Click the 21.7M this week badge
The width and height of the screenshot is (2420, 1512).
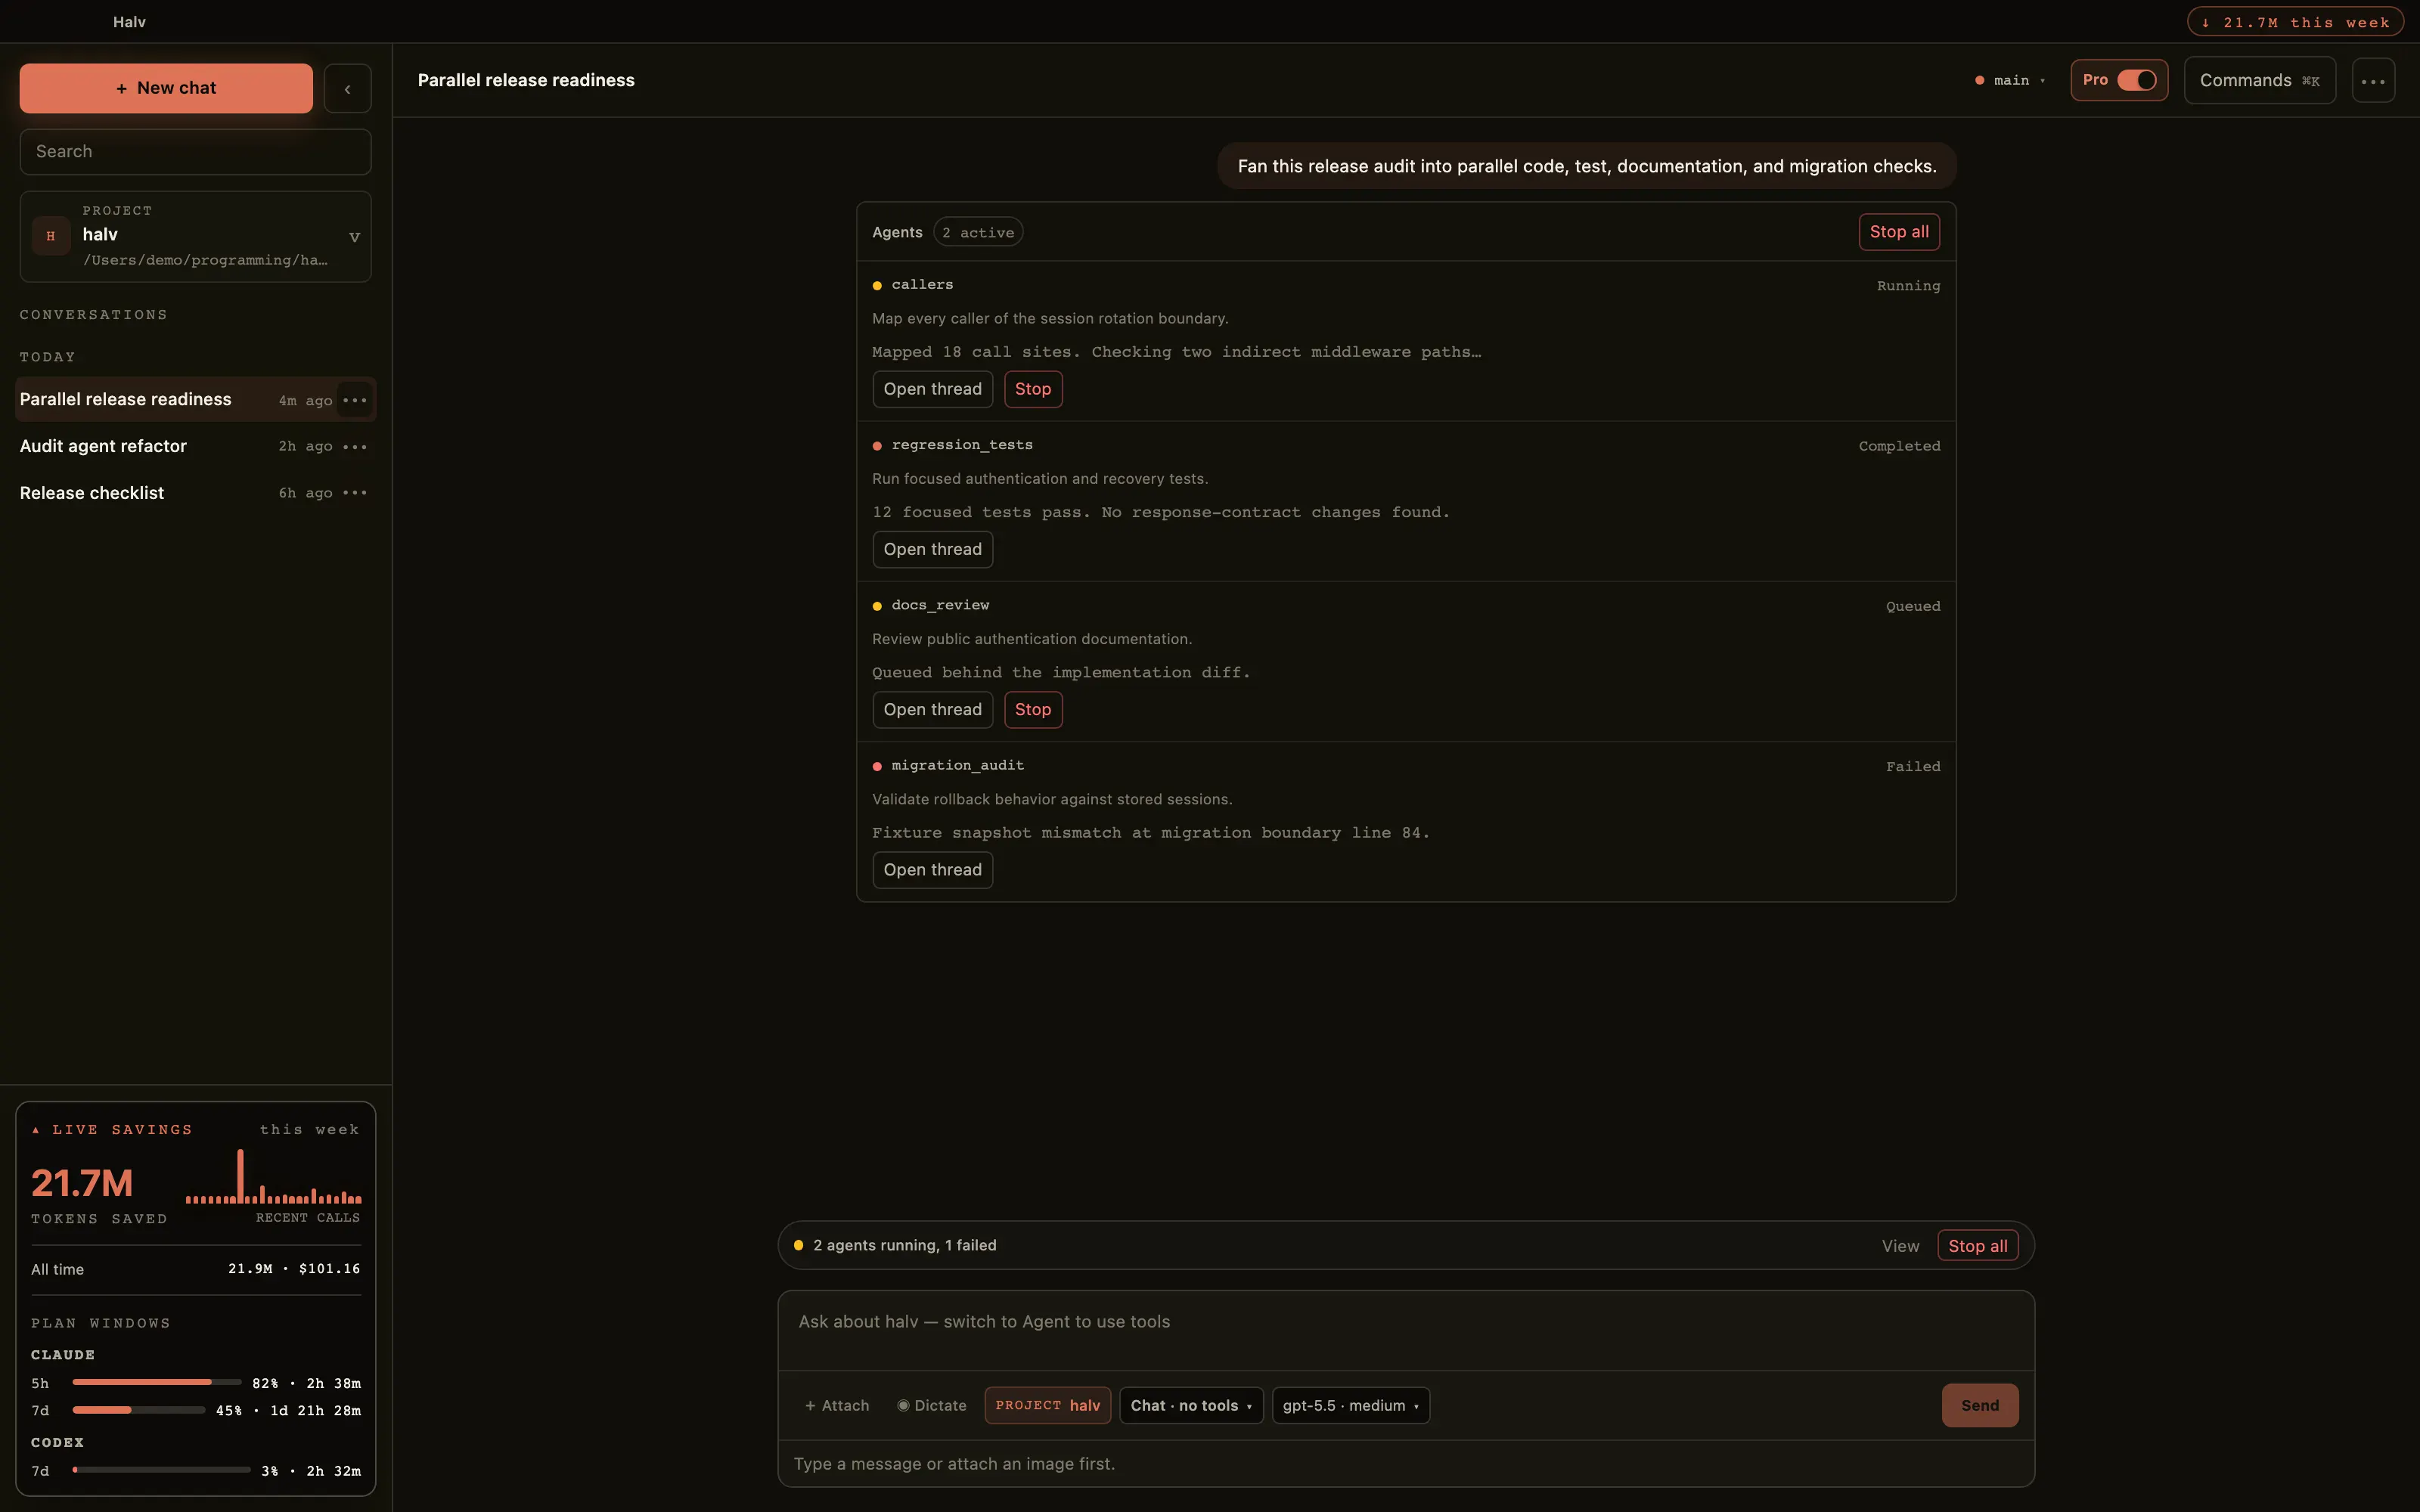[x=2295, y=22]
